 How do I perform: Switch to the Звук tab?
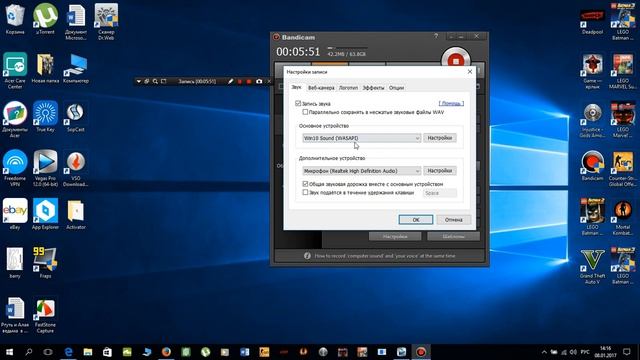pyautogui.click(x=296, y=87)
